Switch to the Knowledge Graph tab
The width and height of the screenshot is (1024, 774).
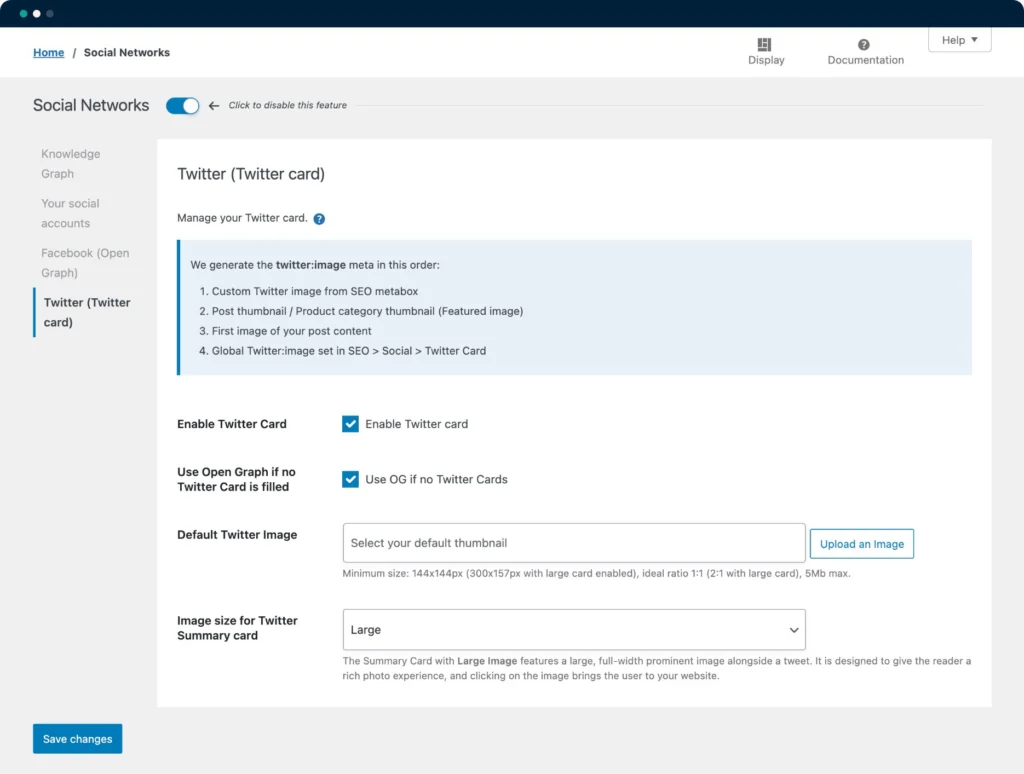click(x=70, y=164)
